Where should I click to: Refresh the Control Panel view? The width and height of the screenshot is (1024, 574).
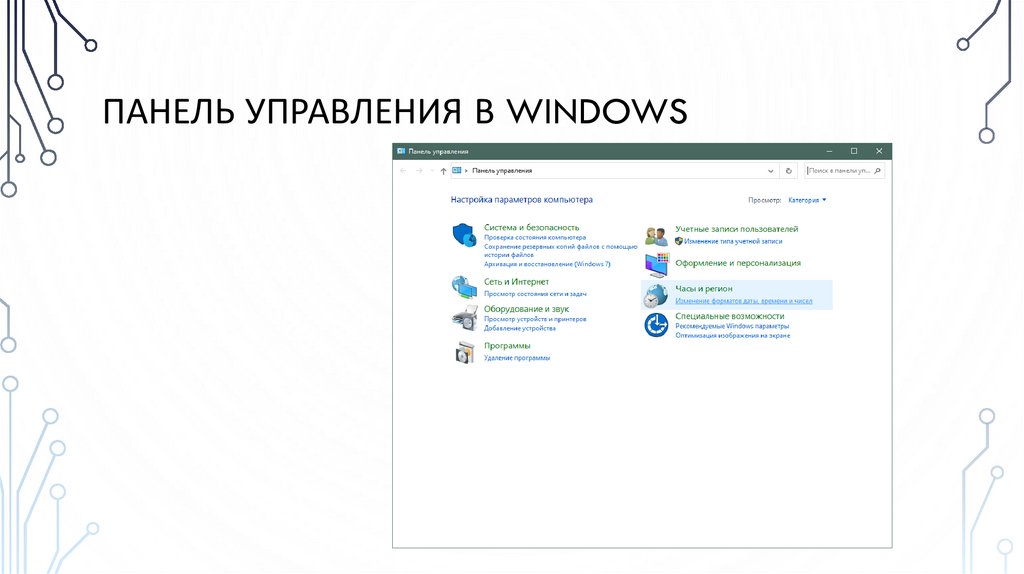788,171
